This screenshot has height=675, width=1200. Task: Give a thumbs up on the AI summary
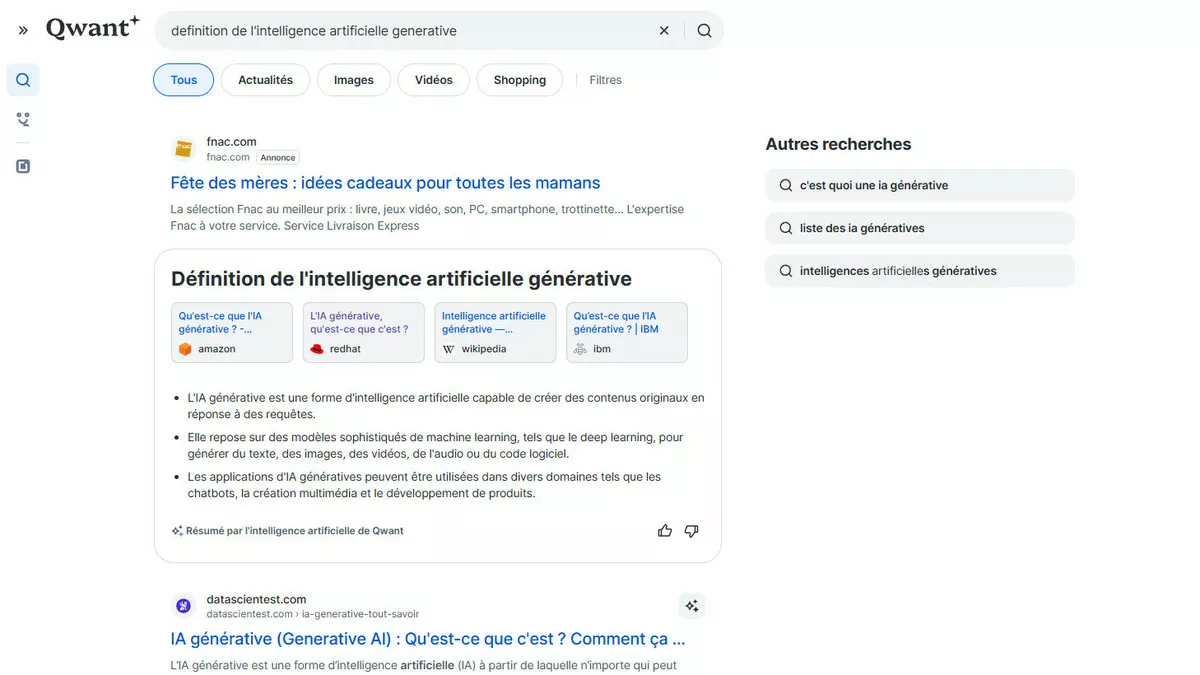pyautogui.click(x=665, y=530)
